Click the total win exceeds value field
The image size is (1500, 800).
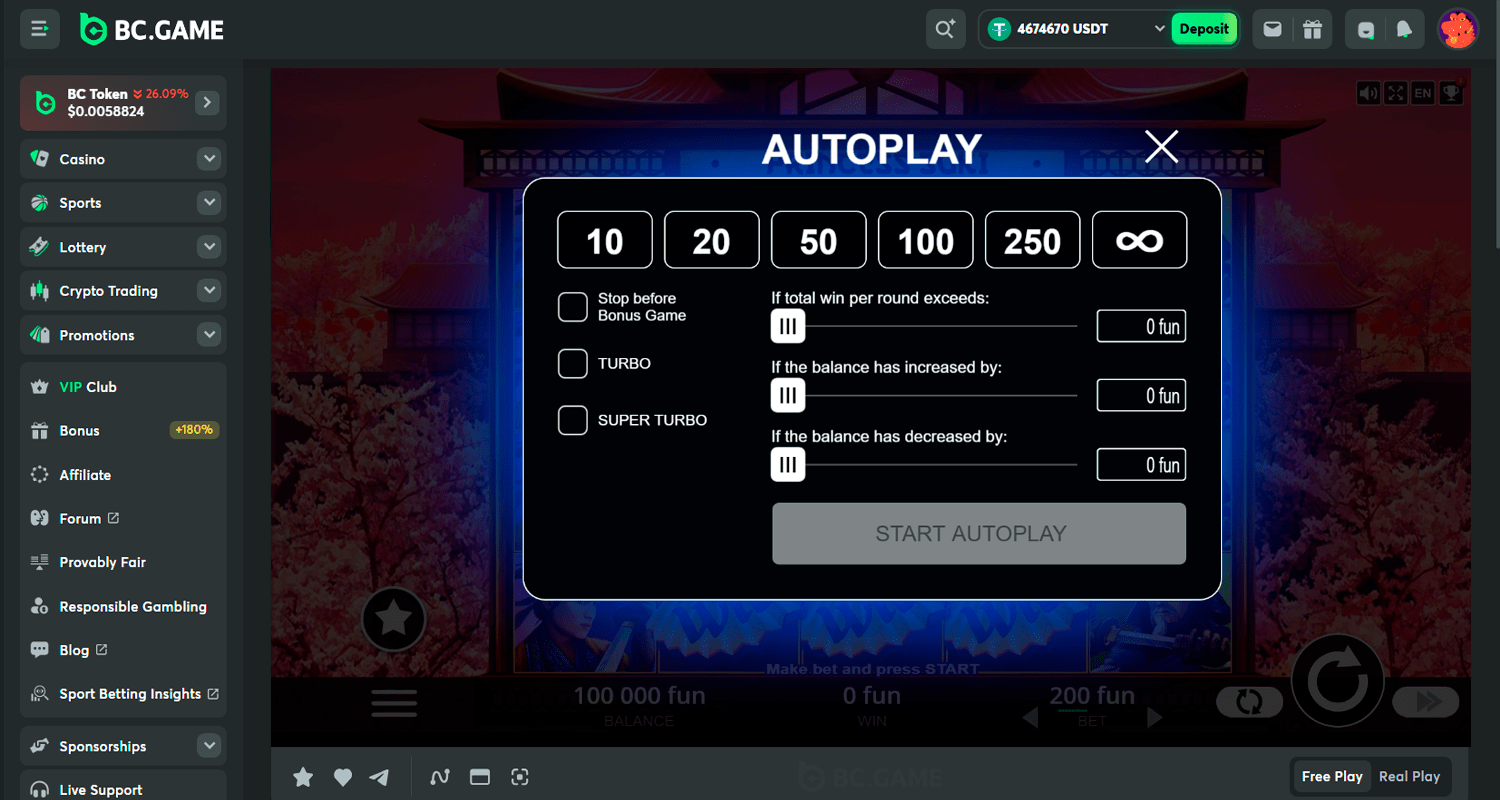point(1141,326)
